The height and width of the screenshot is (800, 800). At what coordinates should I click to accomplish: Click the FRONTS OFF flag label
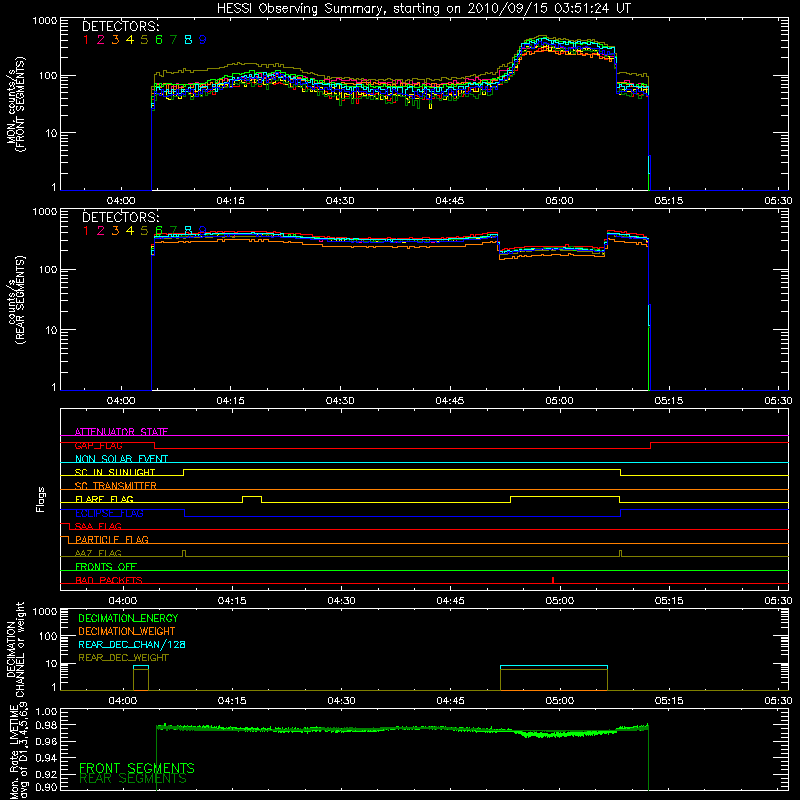[x=106, y=566]
